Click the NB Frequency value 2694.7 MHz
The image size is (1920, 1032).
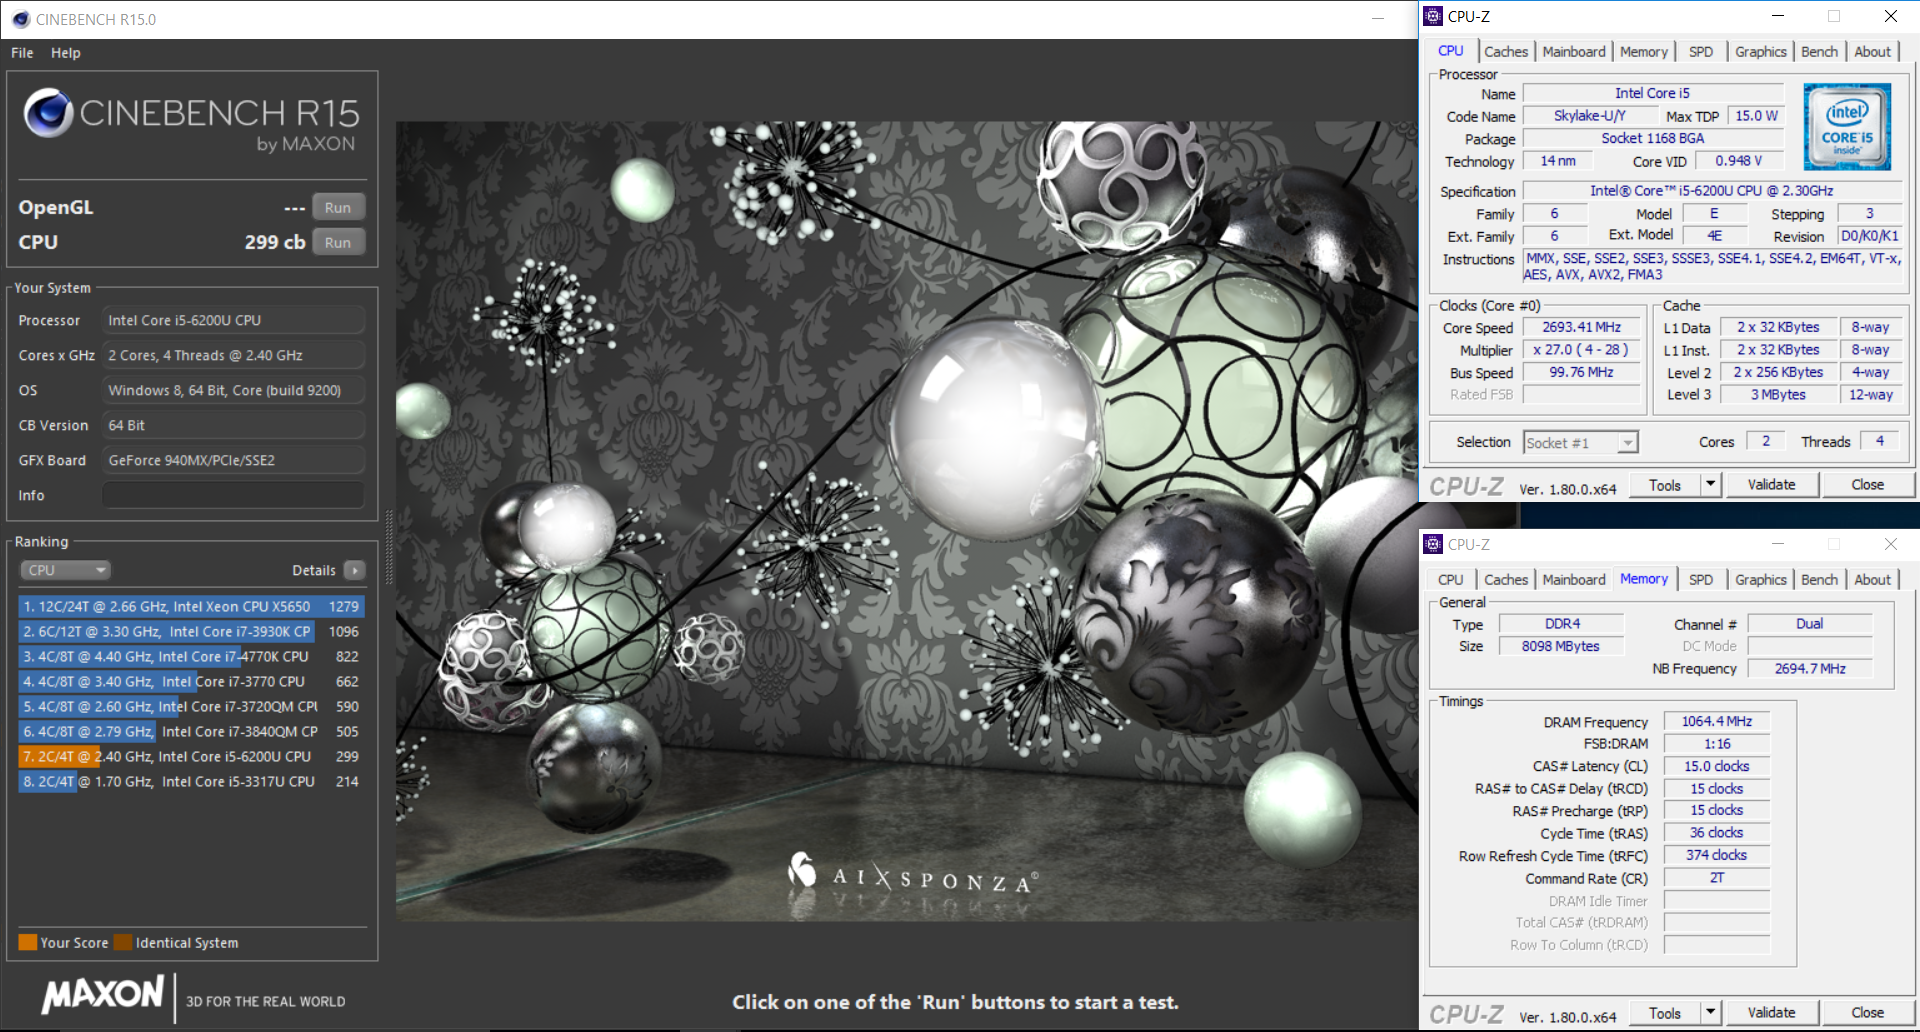point(1809,669)
